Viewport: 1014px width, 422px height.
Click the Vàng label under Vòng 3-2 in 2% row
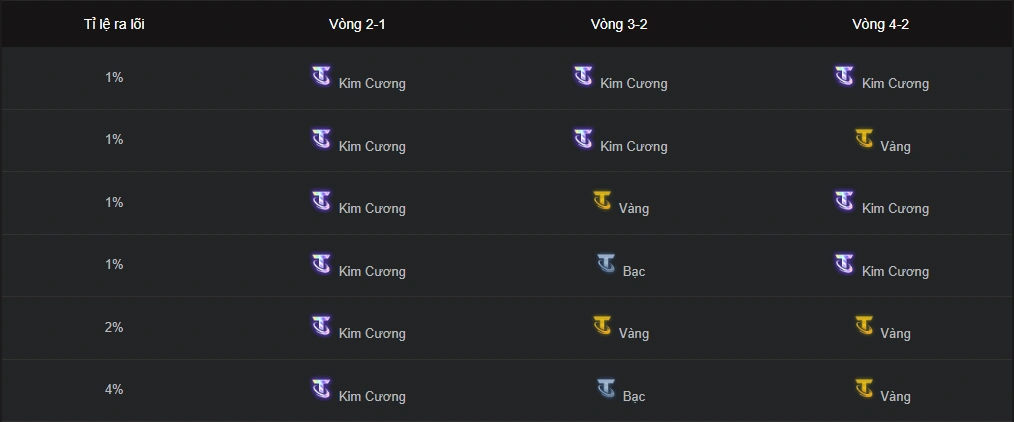634,334
